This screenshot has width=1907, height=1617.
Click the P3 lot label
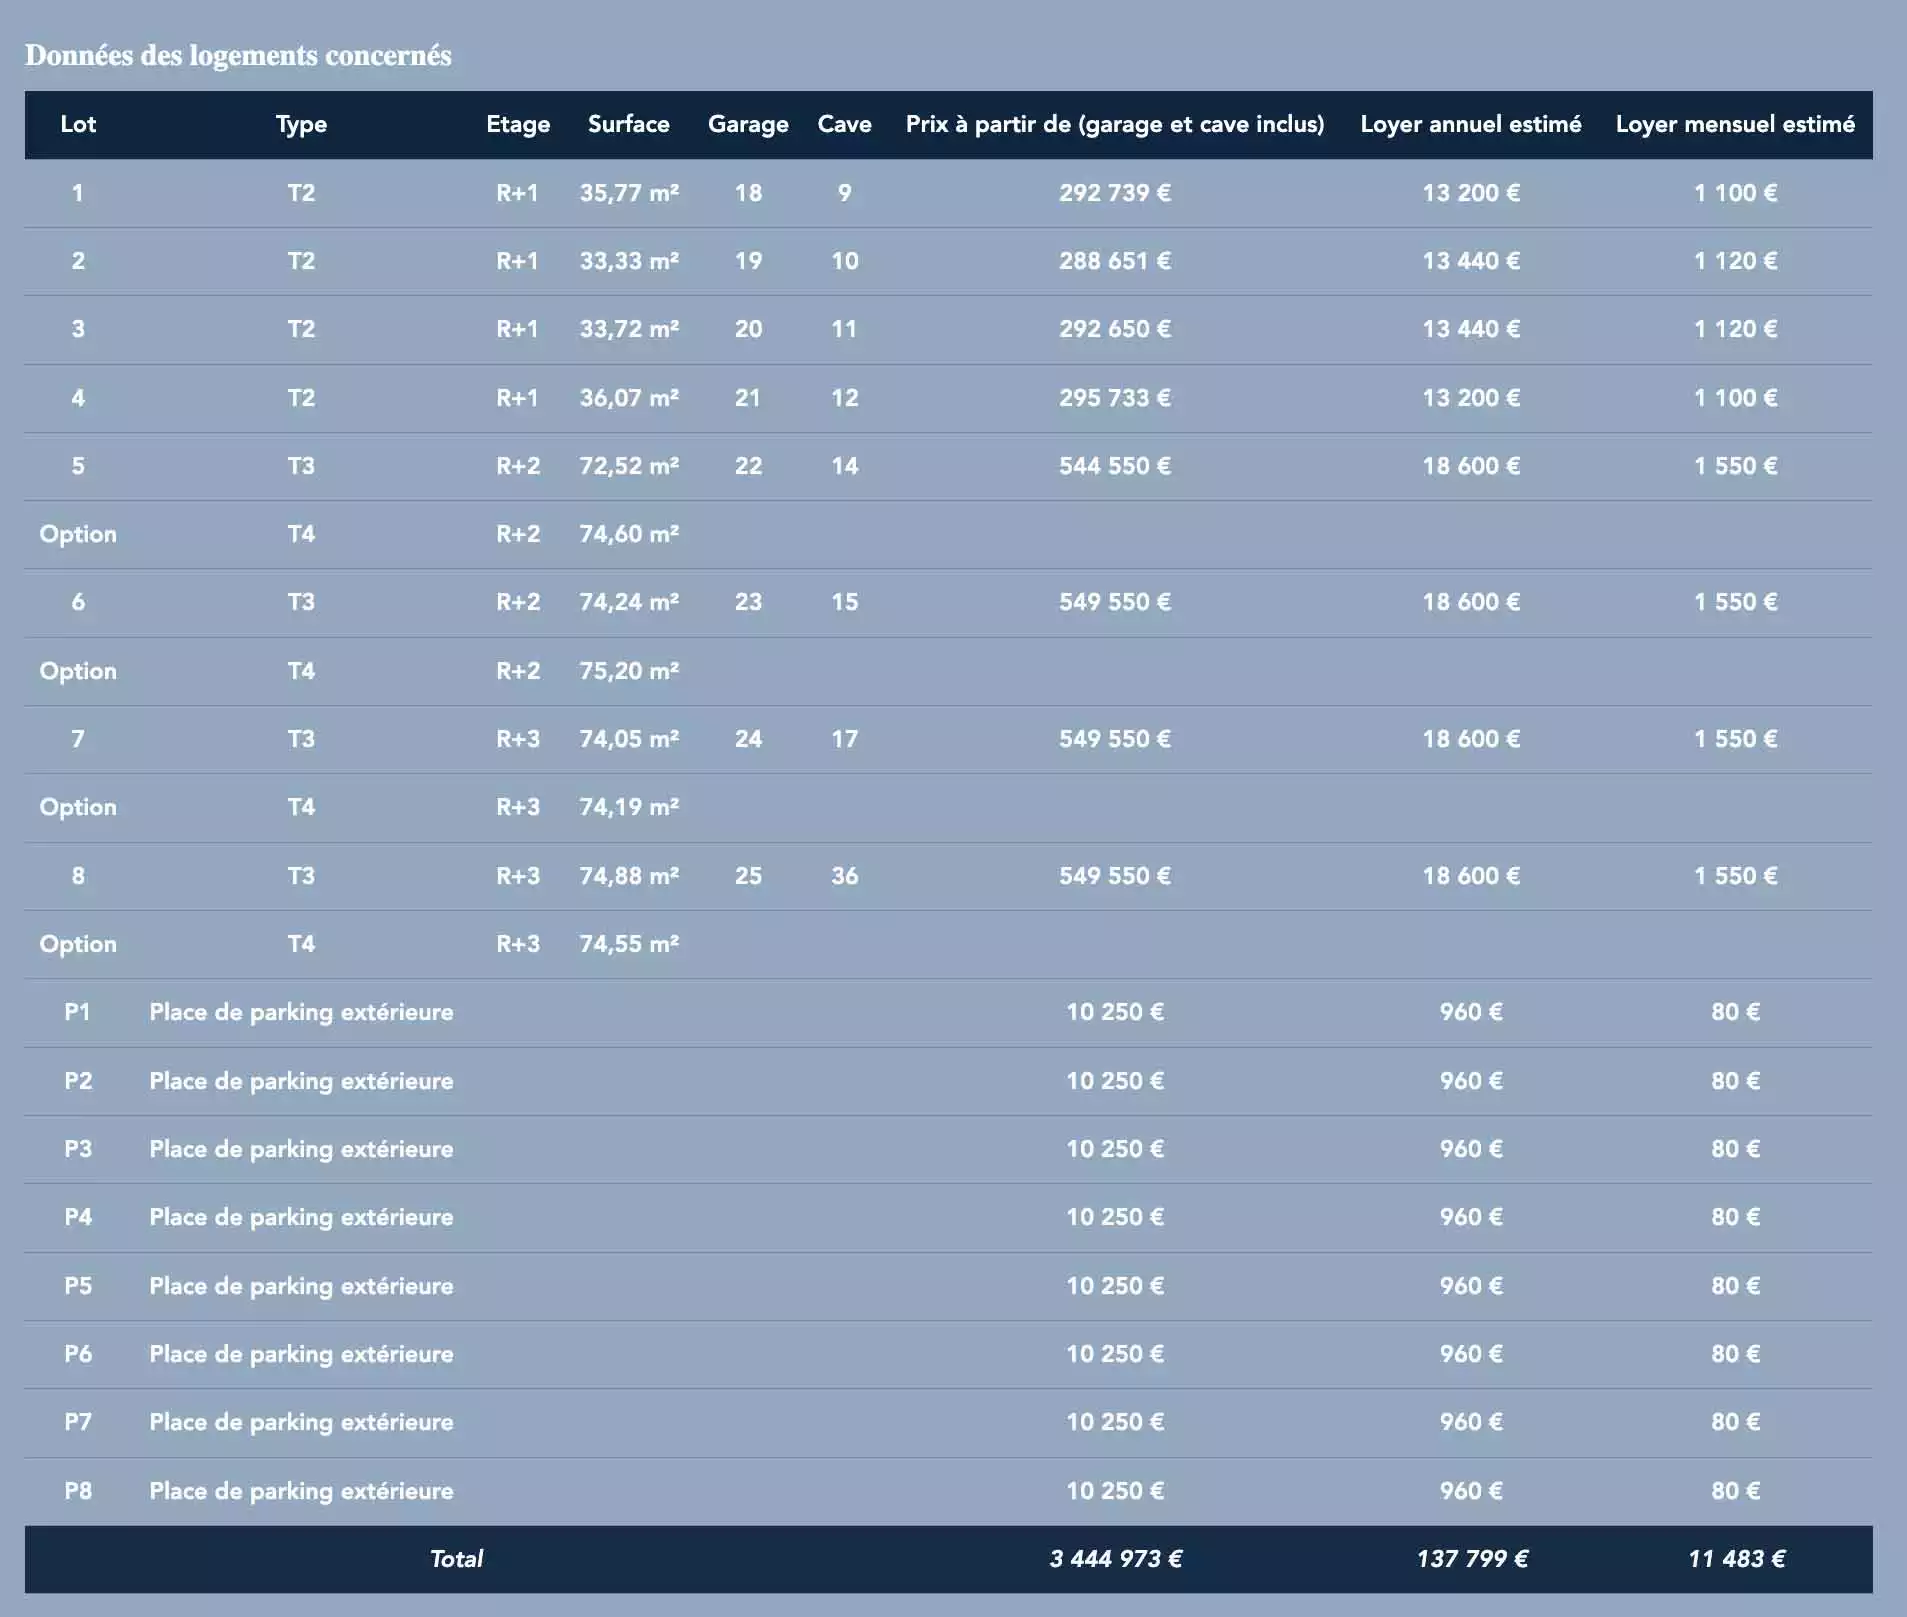coord(78,1149)
